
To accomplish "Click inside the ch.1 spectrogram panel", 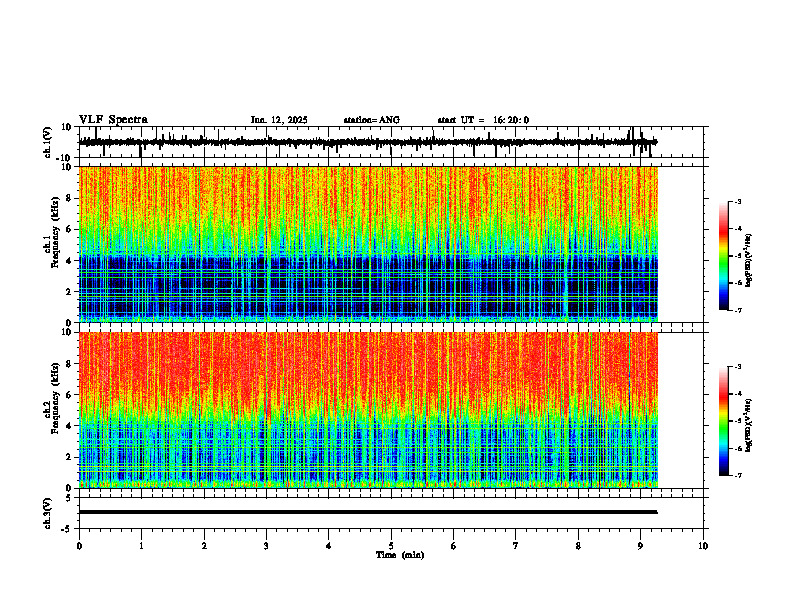I will pyautogui.click(x=368, y=244).
